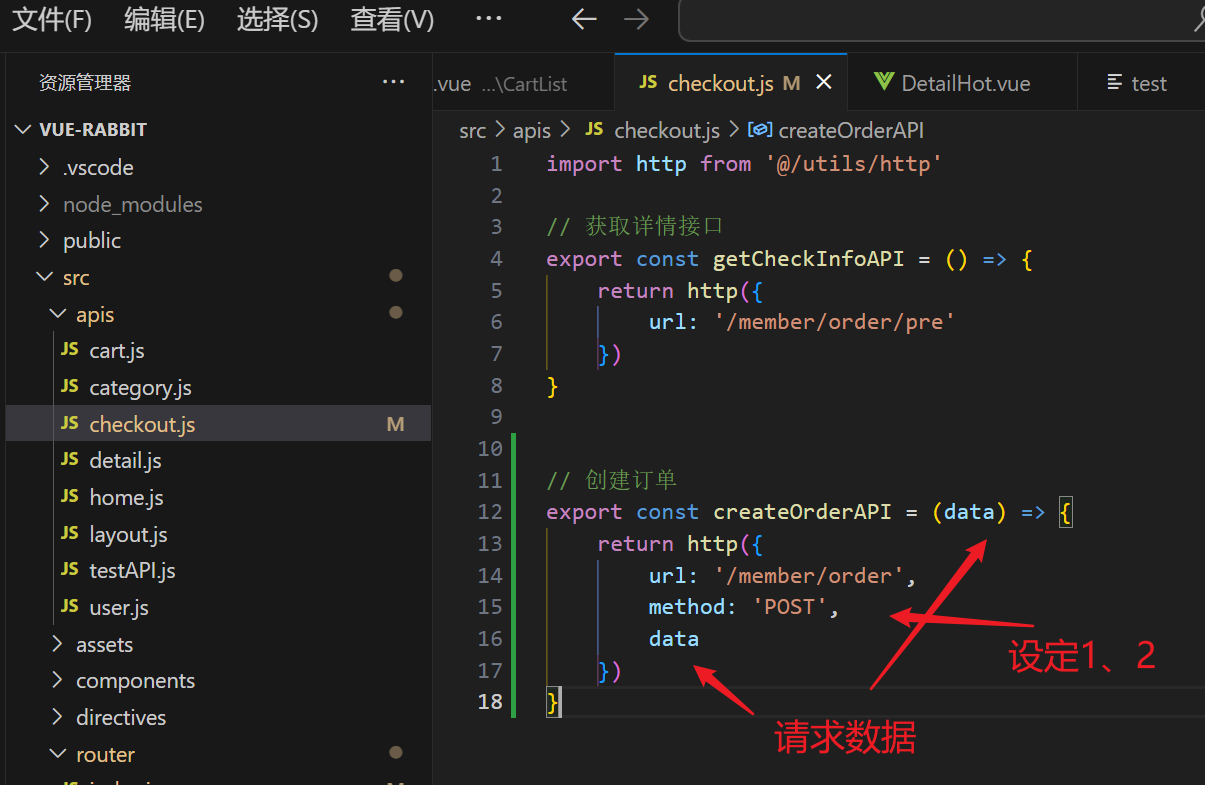Click the '/member/order' url string
1205x785 pixels.
tap(809, 576)
